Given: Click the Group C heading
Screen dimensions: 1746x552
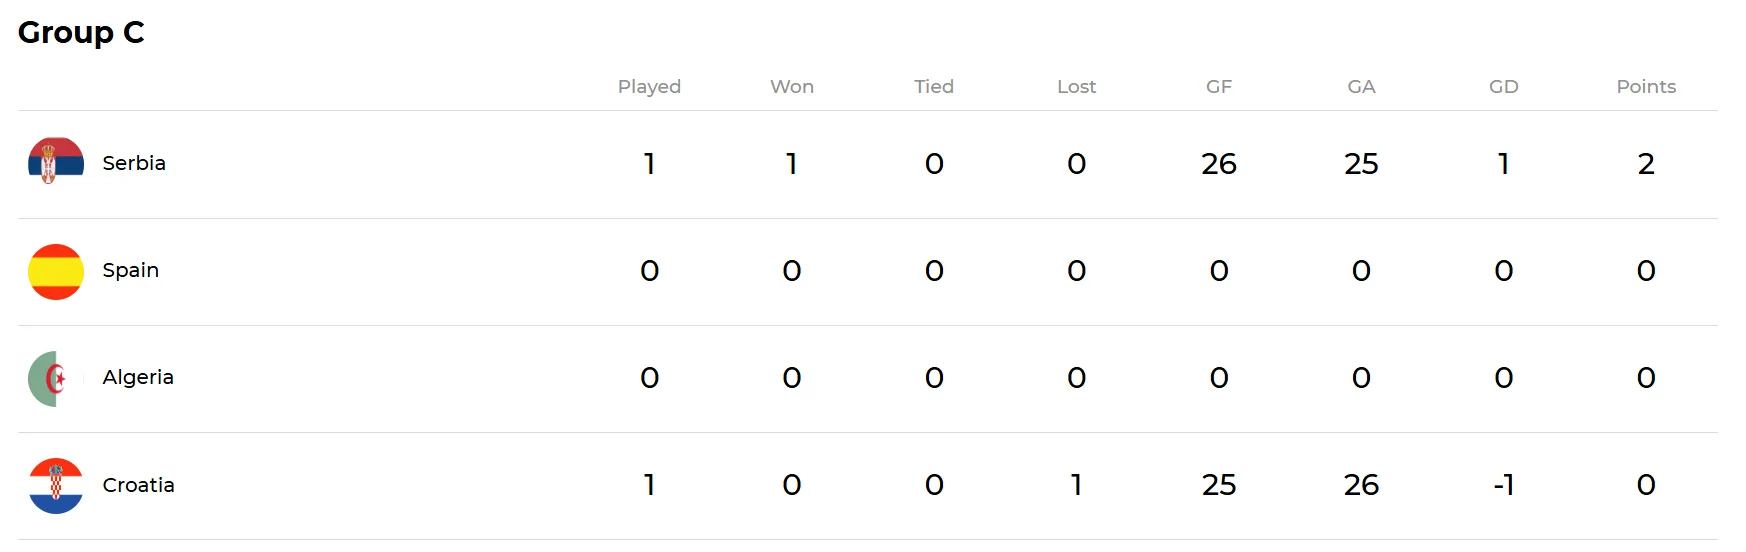Looking at the screenshot, I should click(81, 32).
